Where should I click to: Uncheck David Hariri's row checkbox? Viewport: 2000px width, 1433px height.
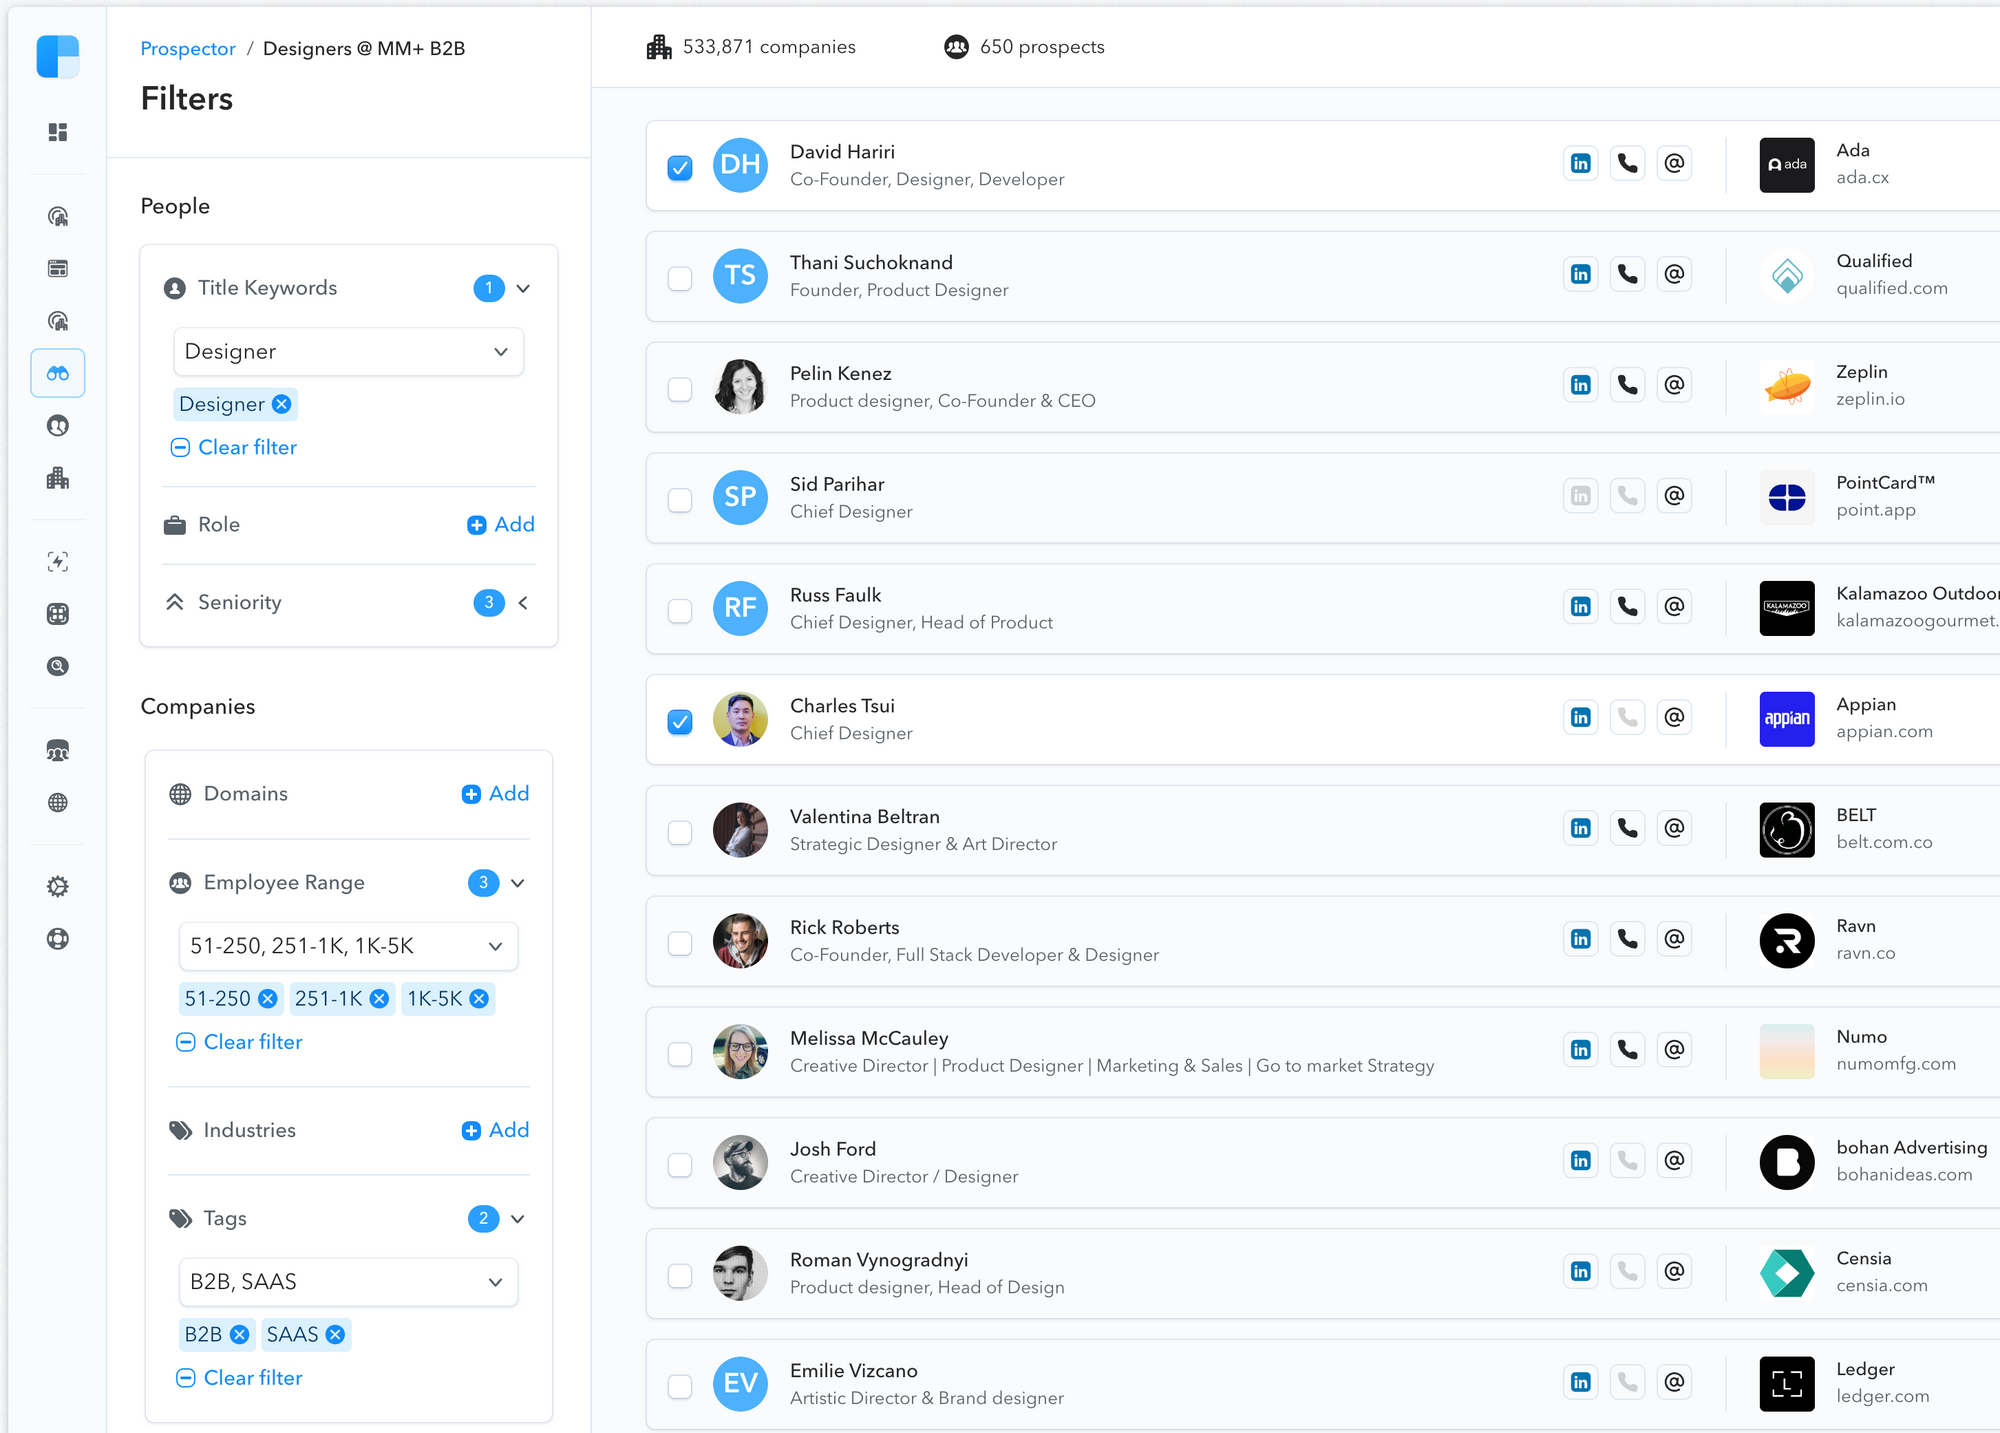680,168
